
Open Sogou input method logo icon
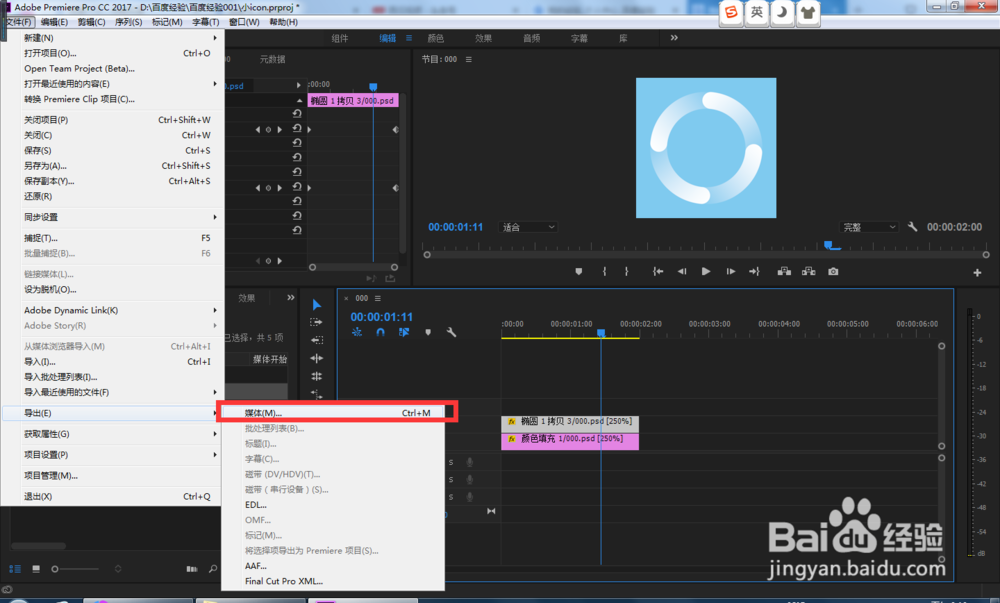[731, 12]
